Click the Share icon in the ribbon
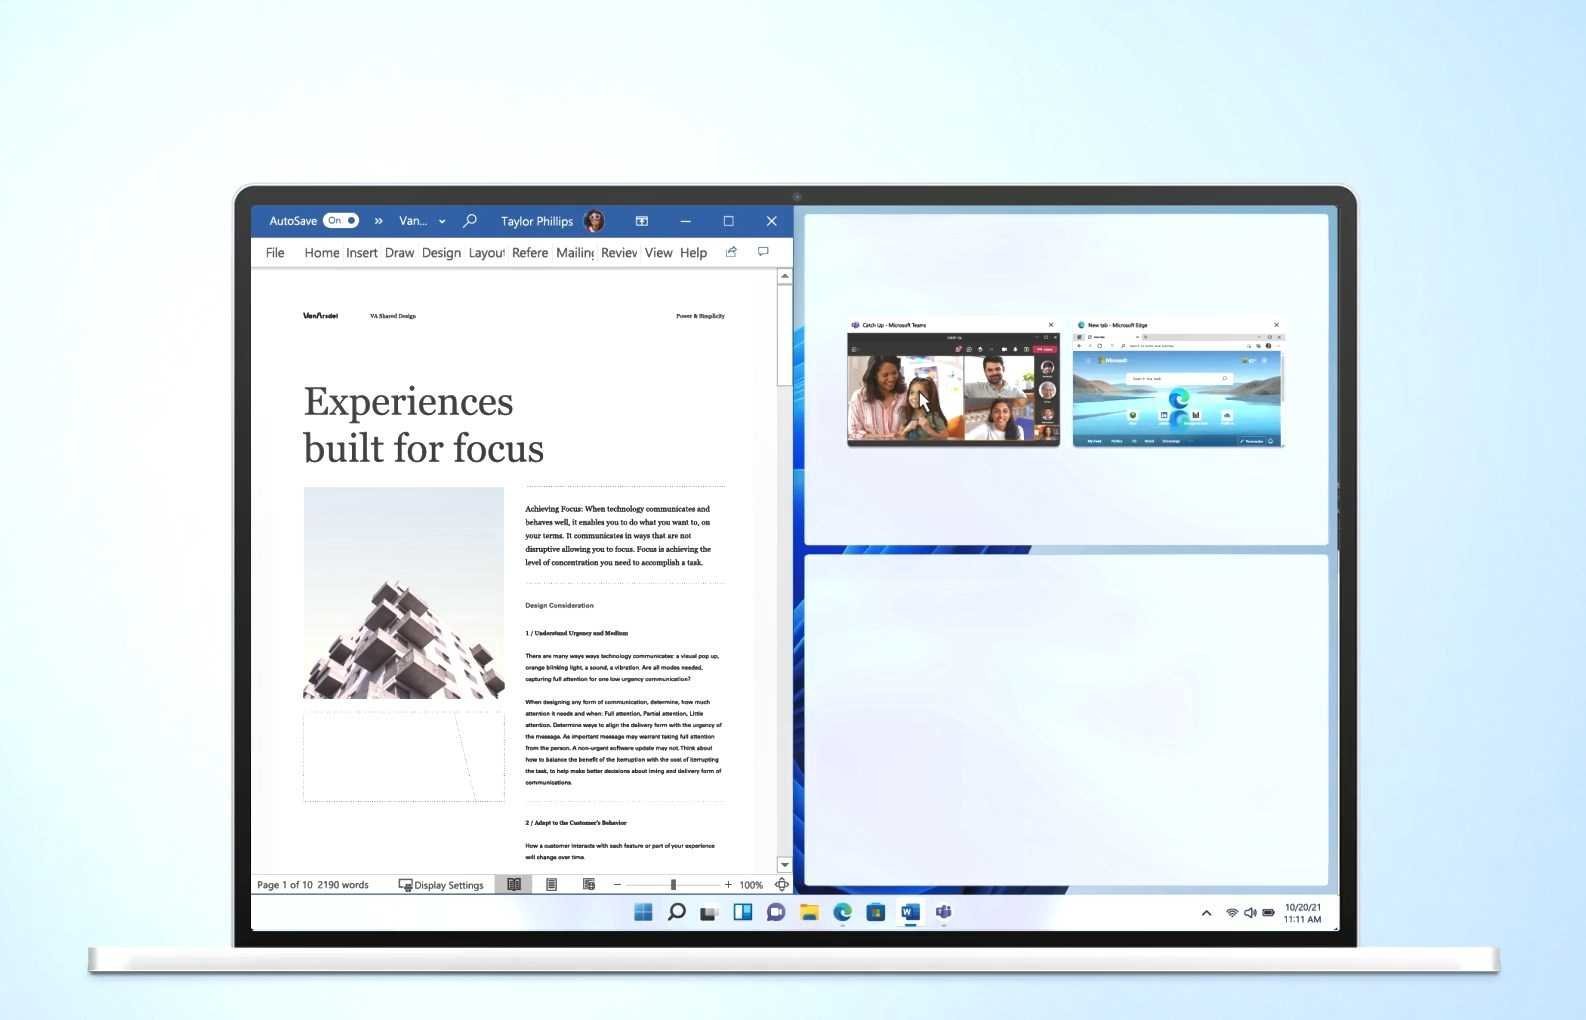This screenshot has width=1586, height=1020. tap(731, 252)
